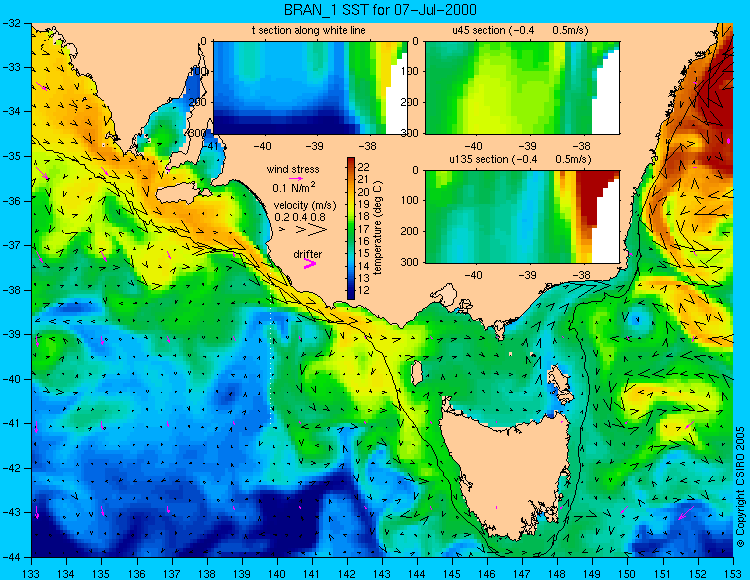This screenshot has width=750, height=580.
Task: Click the title BRAN_1 SST for 07-Jul-2000
Action: point(380,10)
